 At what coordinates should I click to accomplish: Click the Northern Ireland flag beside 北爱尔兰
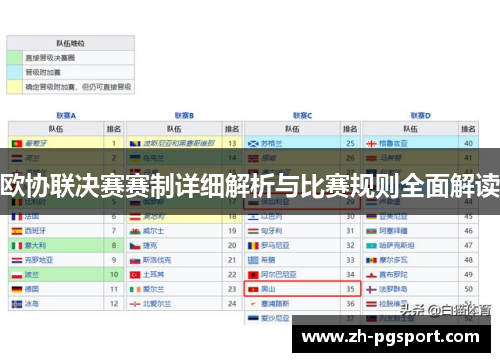click(x=135, y=304)
